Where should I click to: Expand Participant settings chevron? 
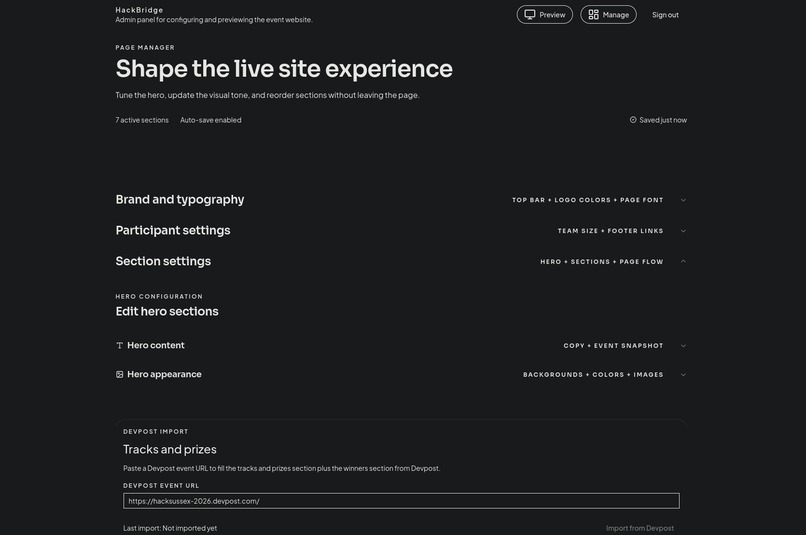[x=683, y=231]
